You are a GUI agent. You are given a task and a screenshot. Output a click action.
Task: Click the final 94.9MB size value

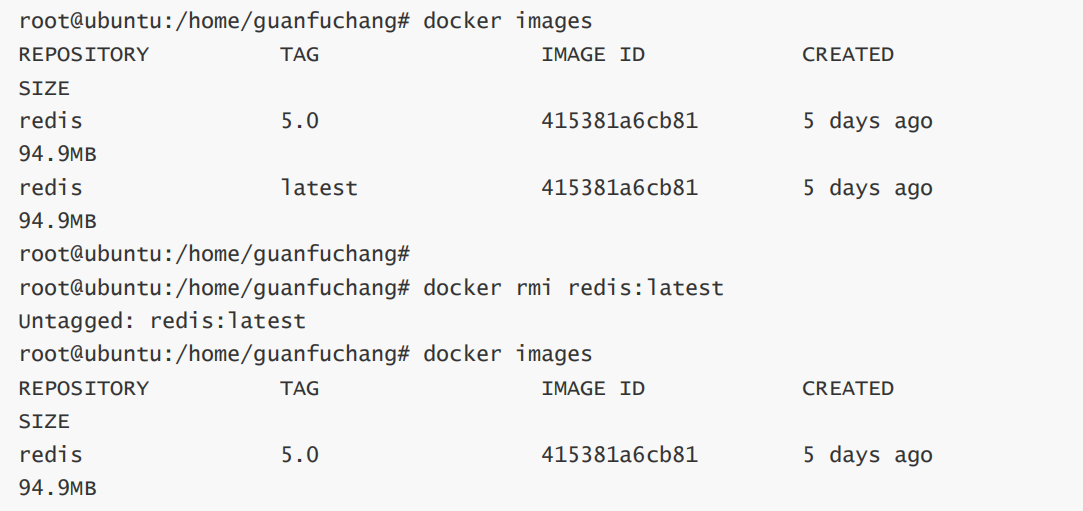pos(57,489)
